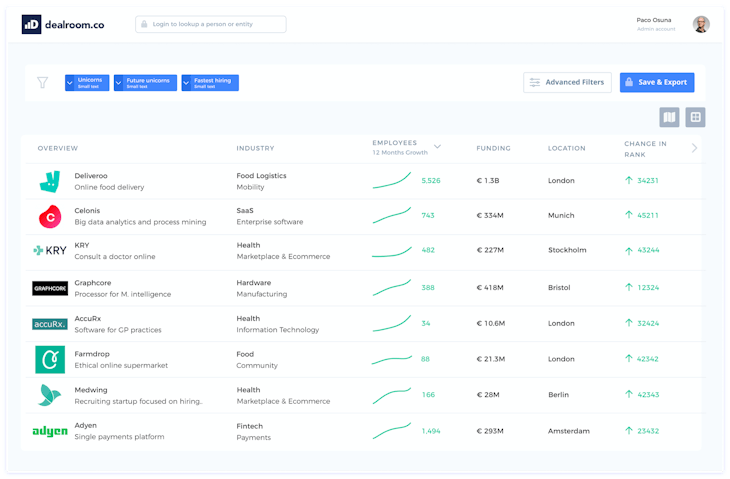Click sliders icon in Advanced Filters
The width and height of the screenshot is (730, 479).
535,82
